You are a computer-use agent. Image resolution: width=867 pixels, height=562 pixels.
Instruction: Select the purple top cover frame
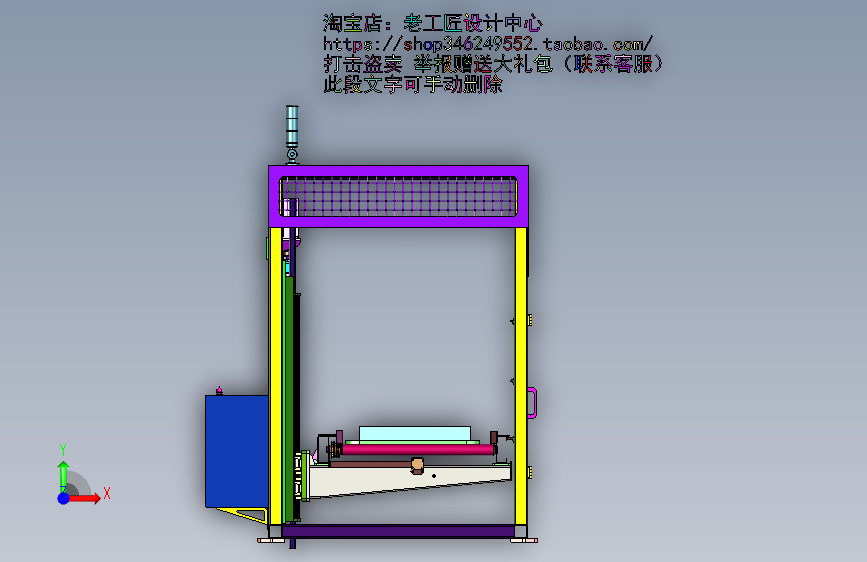tap(398, 169)
